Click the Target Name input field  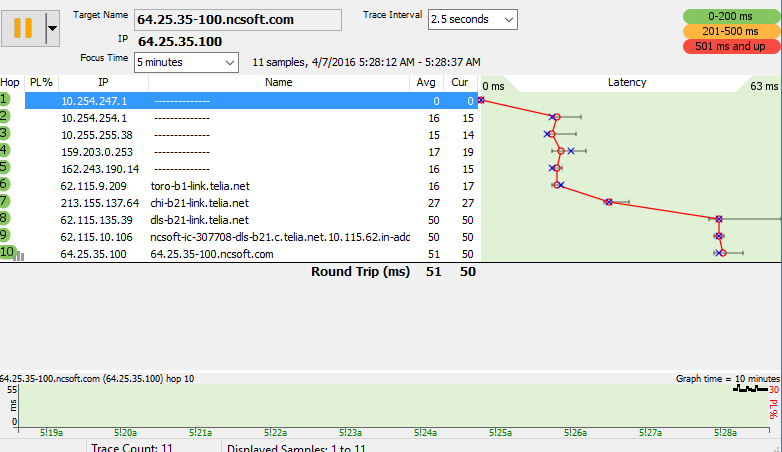[238, 19]
